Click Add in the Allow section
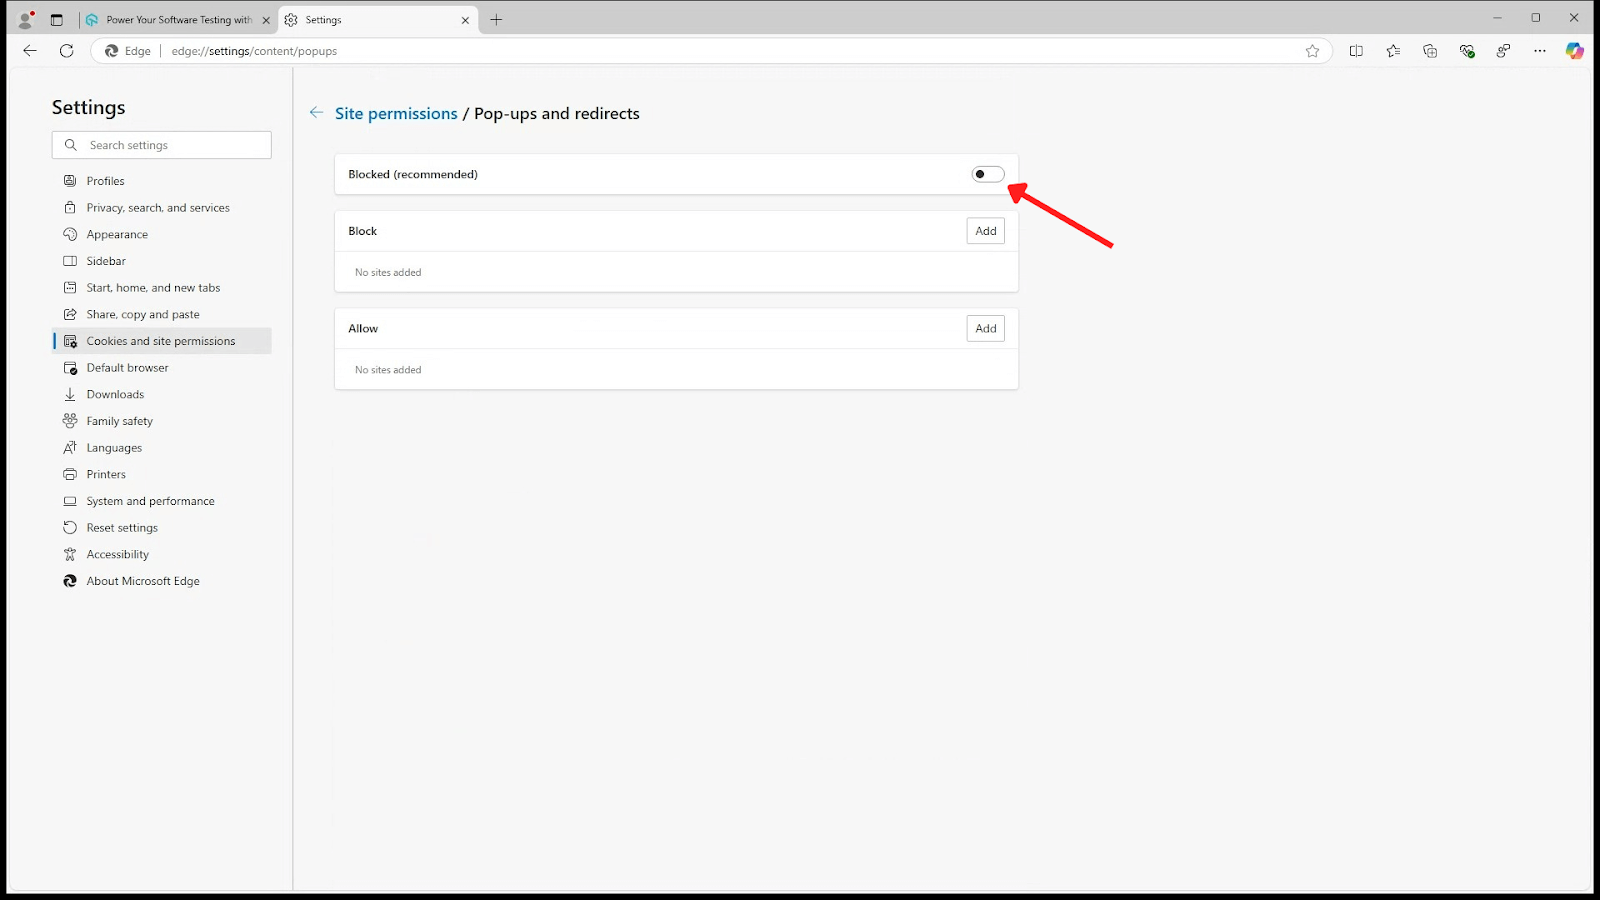1600x900 pixels. pos(985,329)
